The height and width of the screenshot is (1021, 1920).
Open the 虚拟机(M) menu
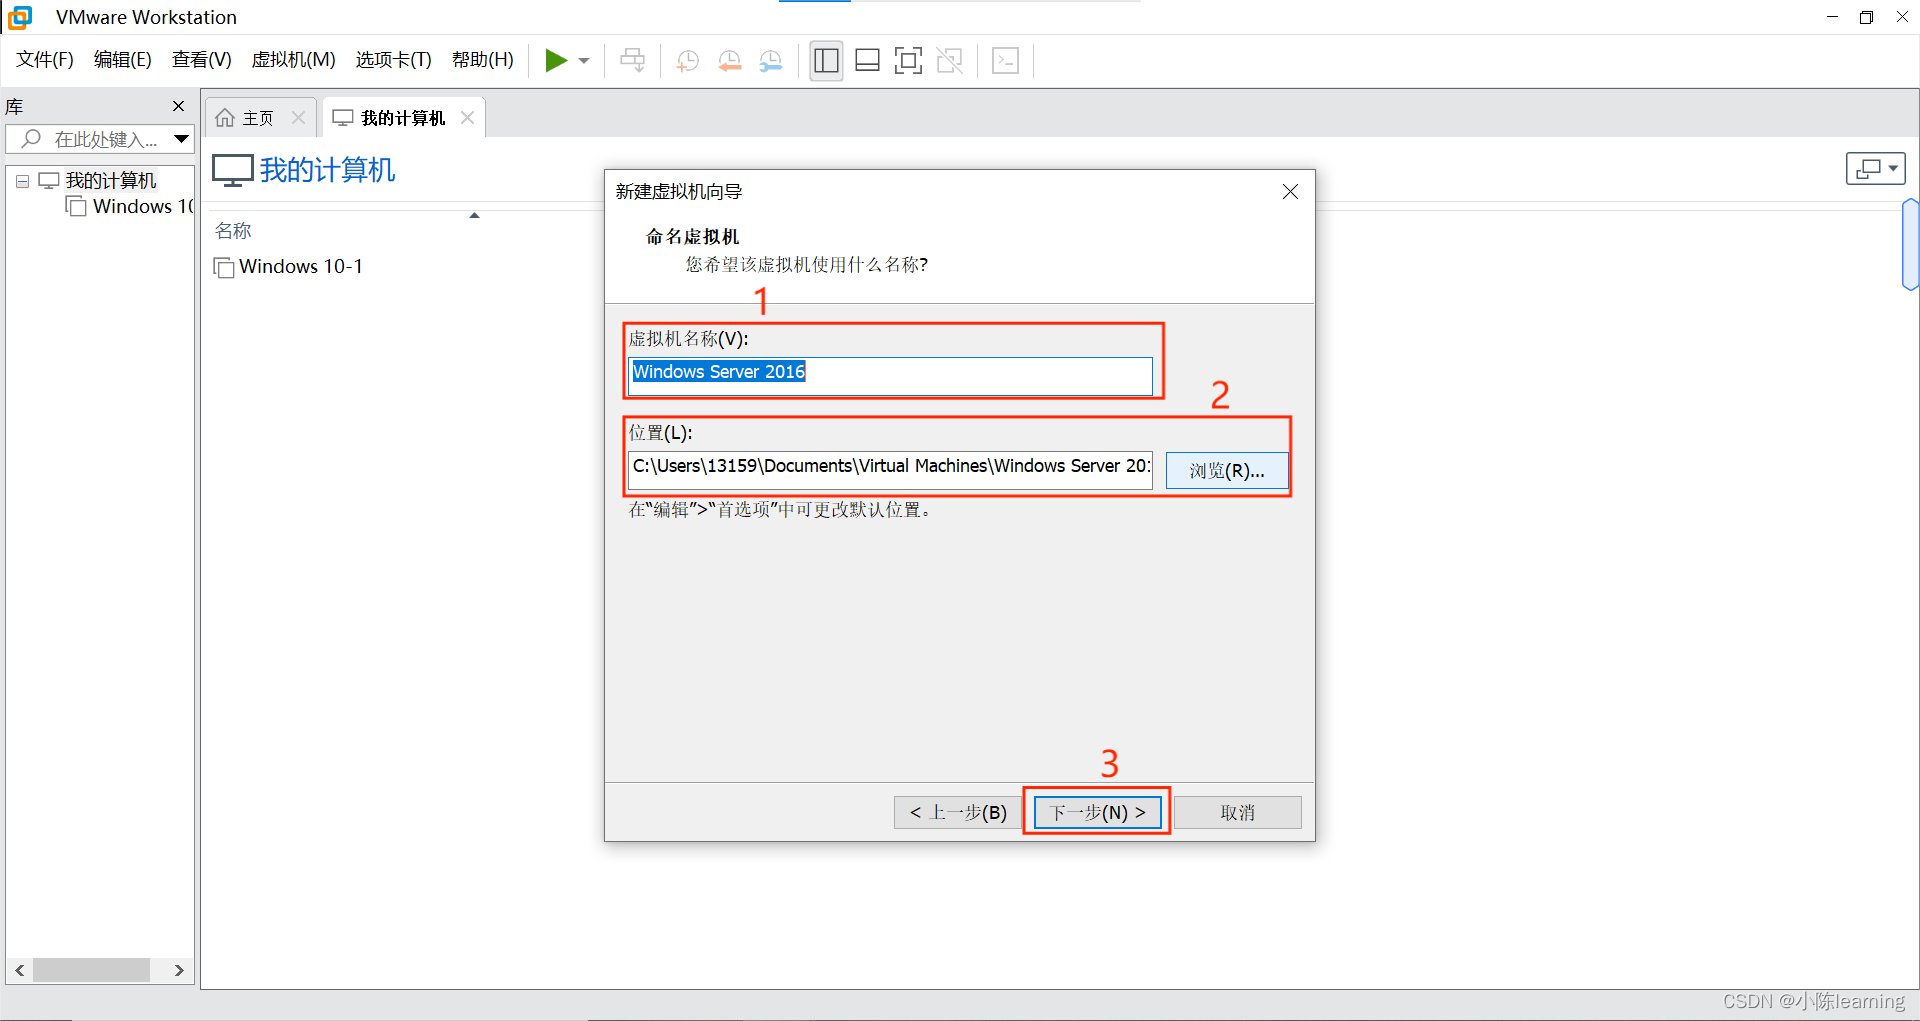coord(293,60)
